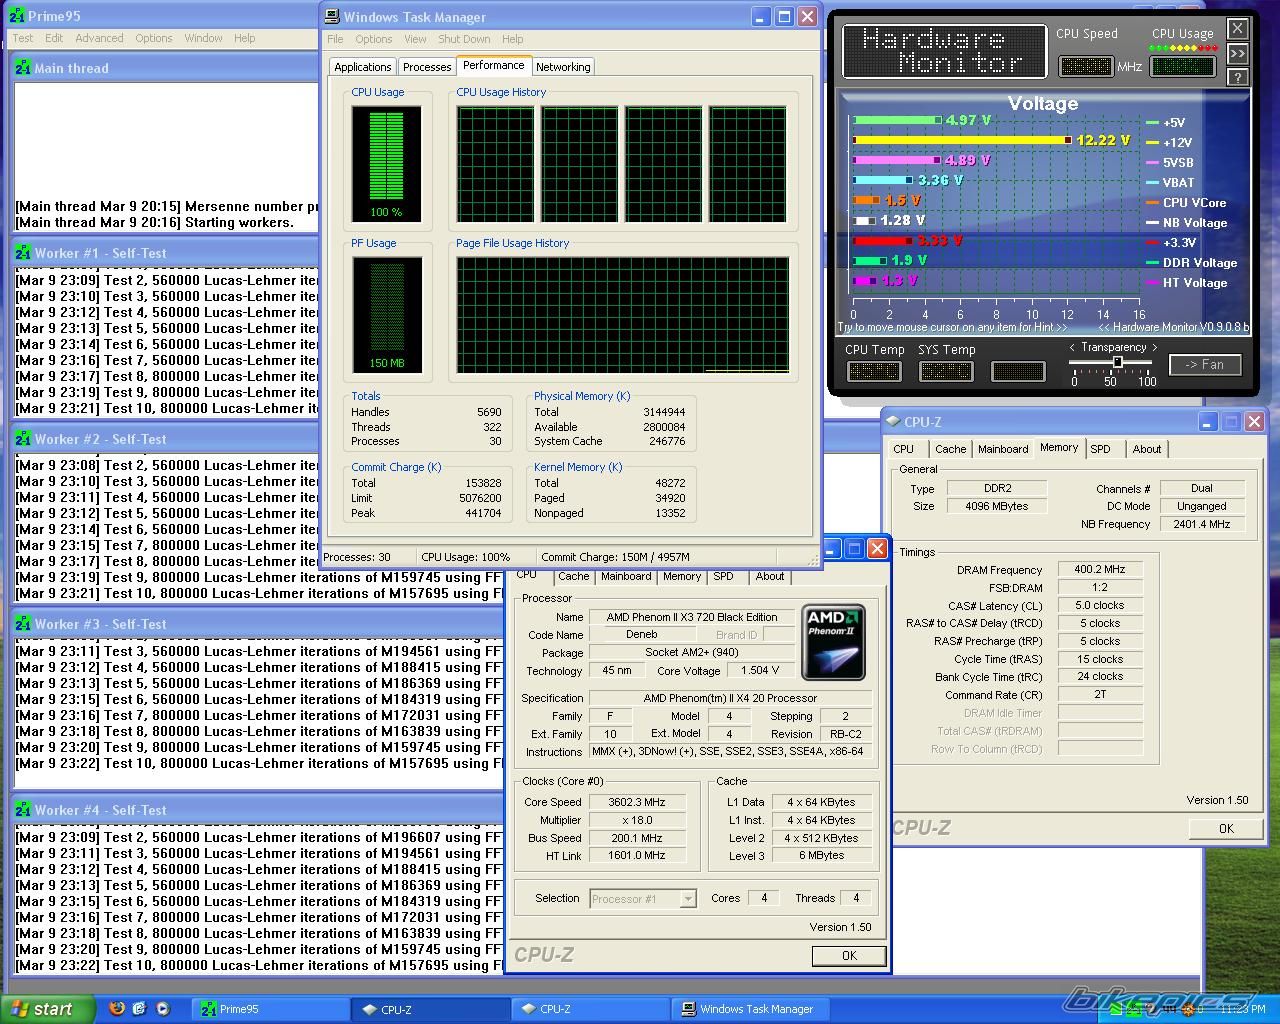
Task: Open the Shut Down menu in Task Manager
Action: point(464,39)
